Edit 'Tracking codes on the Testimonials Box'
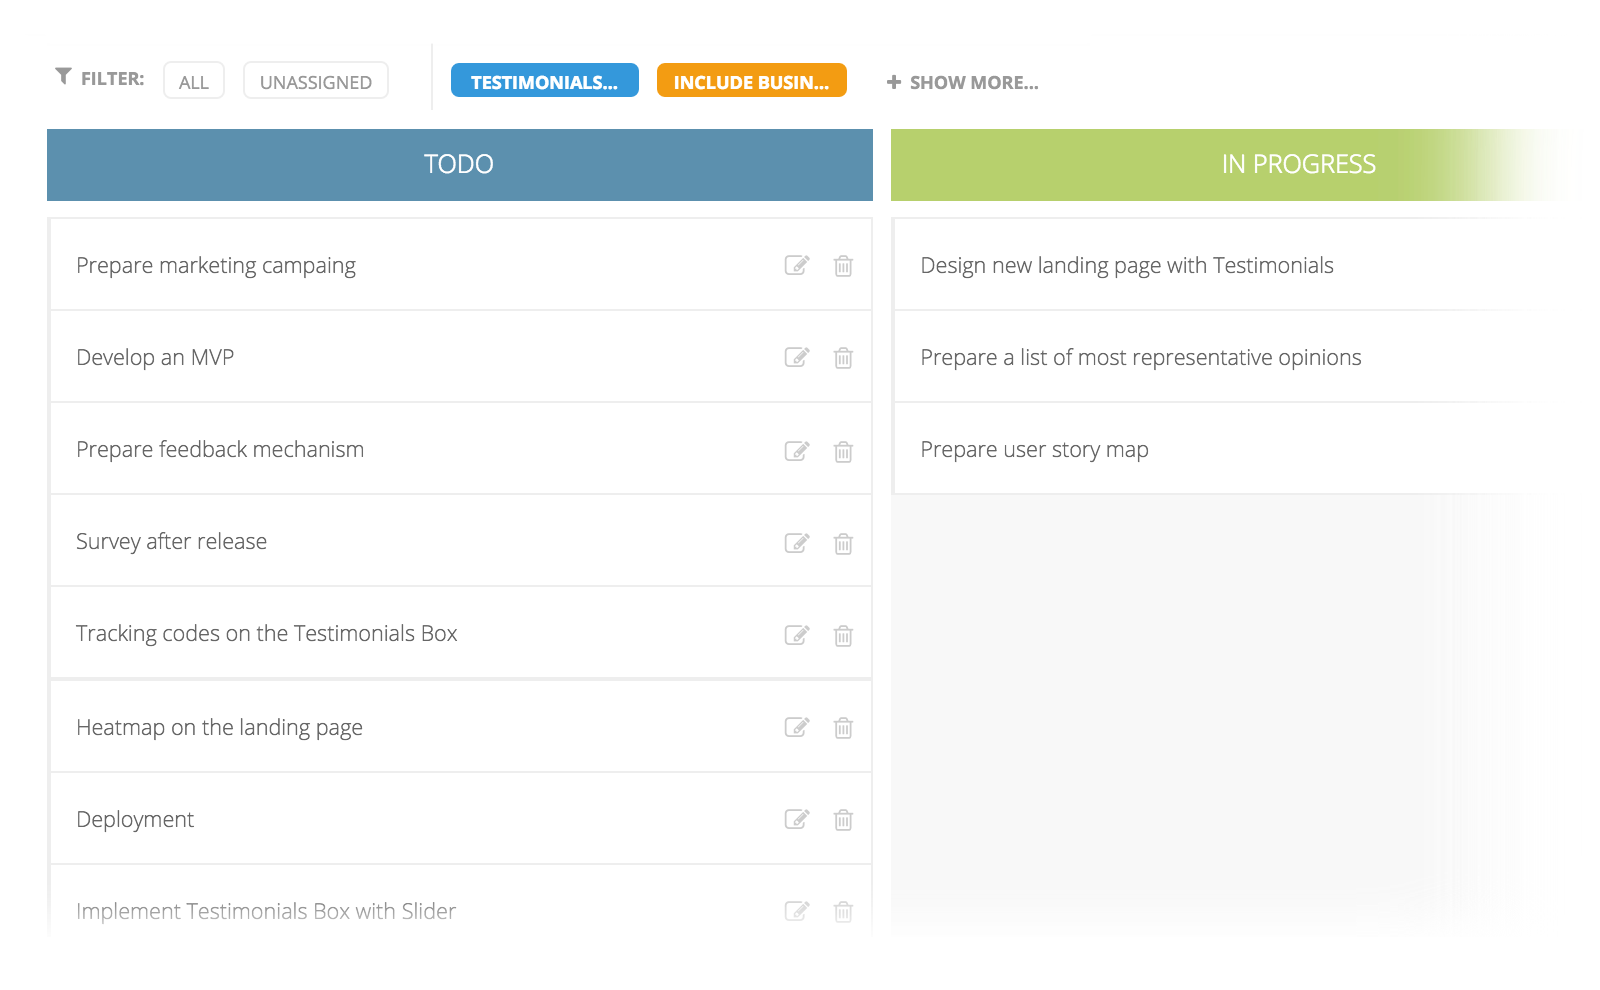Image resolution: width=1600 pixels, height=990 pixels. [796, 635]
